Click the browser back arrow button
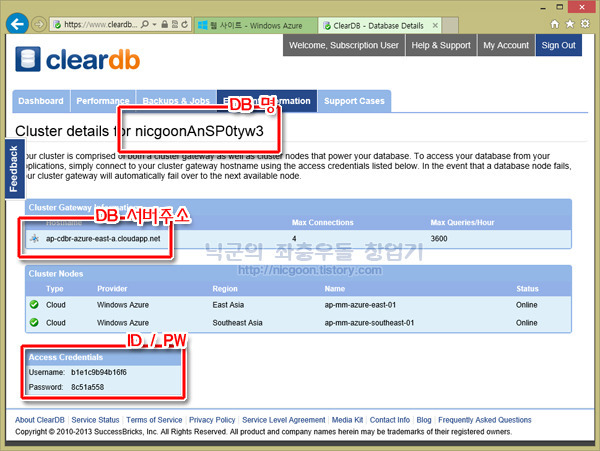This screenshot has height=451, width=600. click(x=17, y=24)
